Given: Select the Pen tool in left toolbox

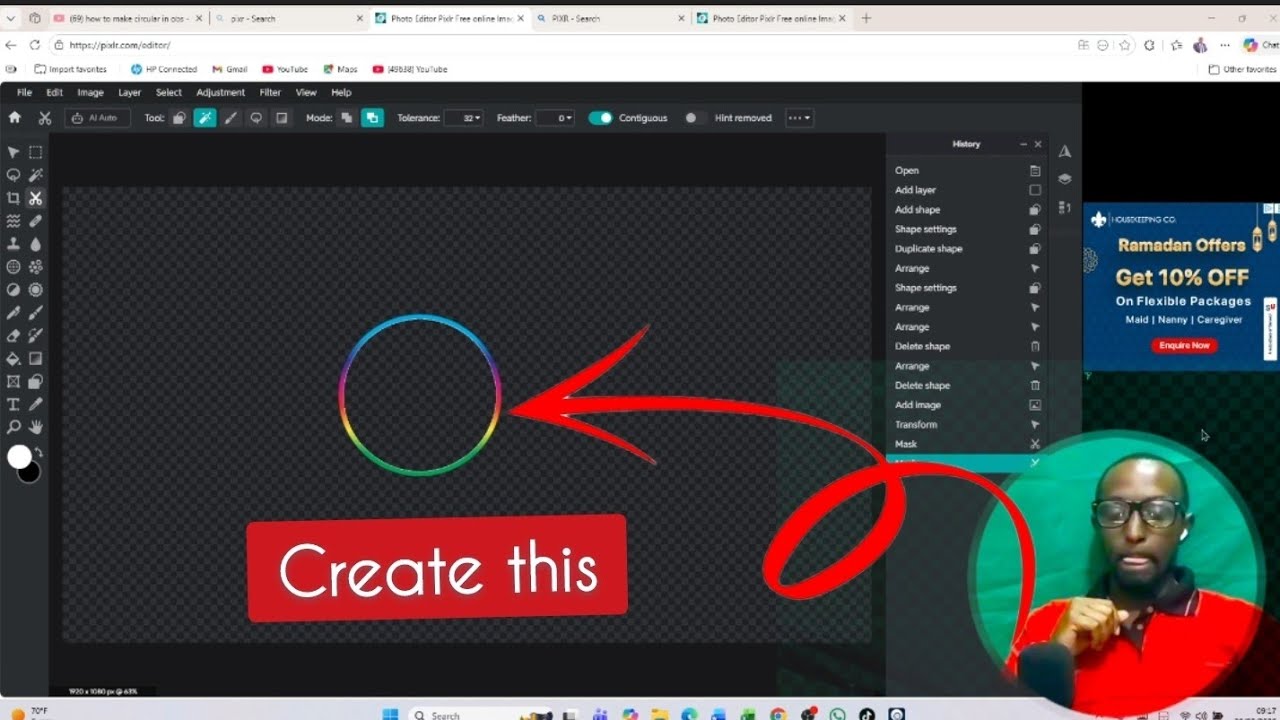Looking at the screenshot, I should tap(13, 313).
